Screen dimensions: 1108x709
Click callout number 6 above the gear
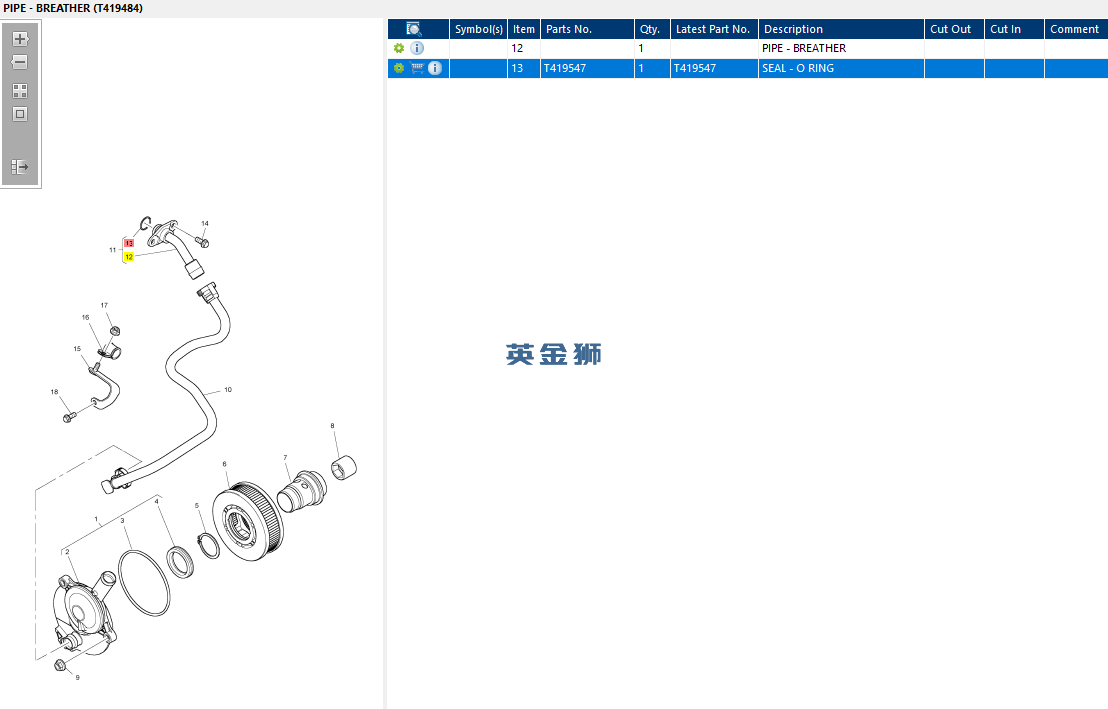click(225, 464)
